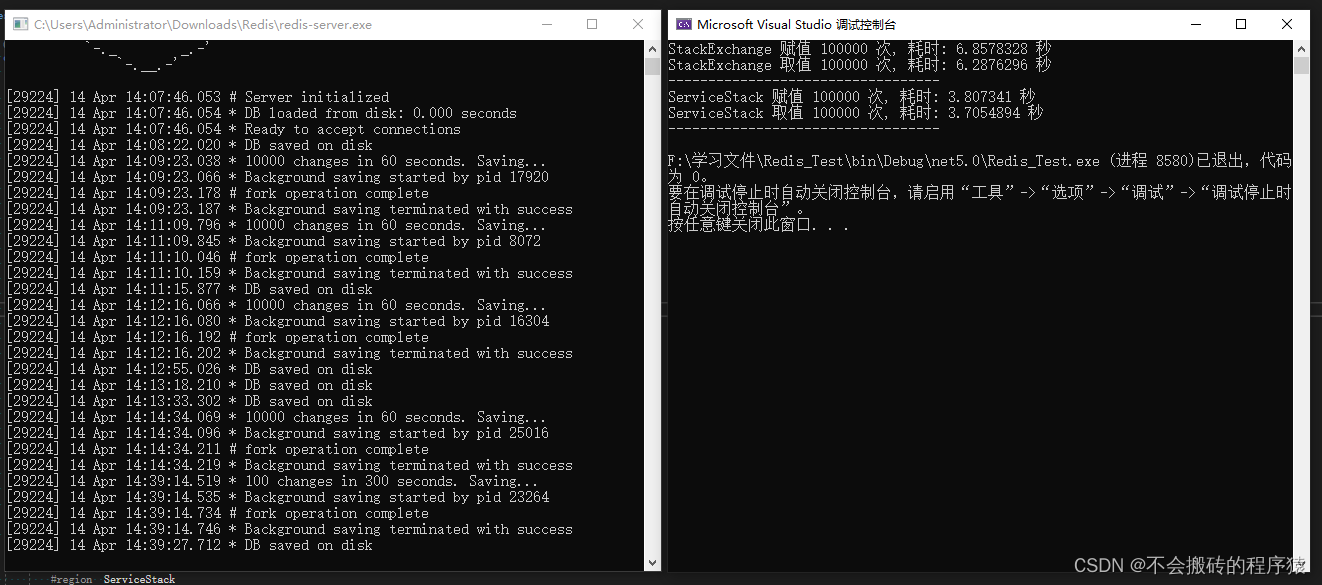Click 'fork operation complete' line at 14:09:23.178

[217, 193]
